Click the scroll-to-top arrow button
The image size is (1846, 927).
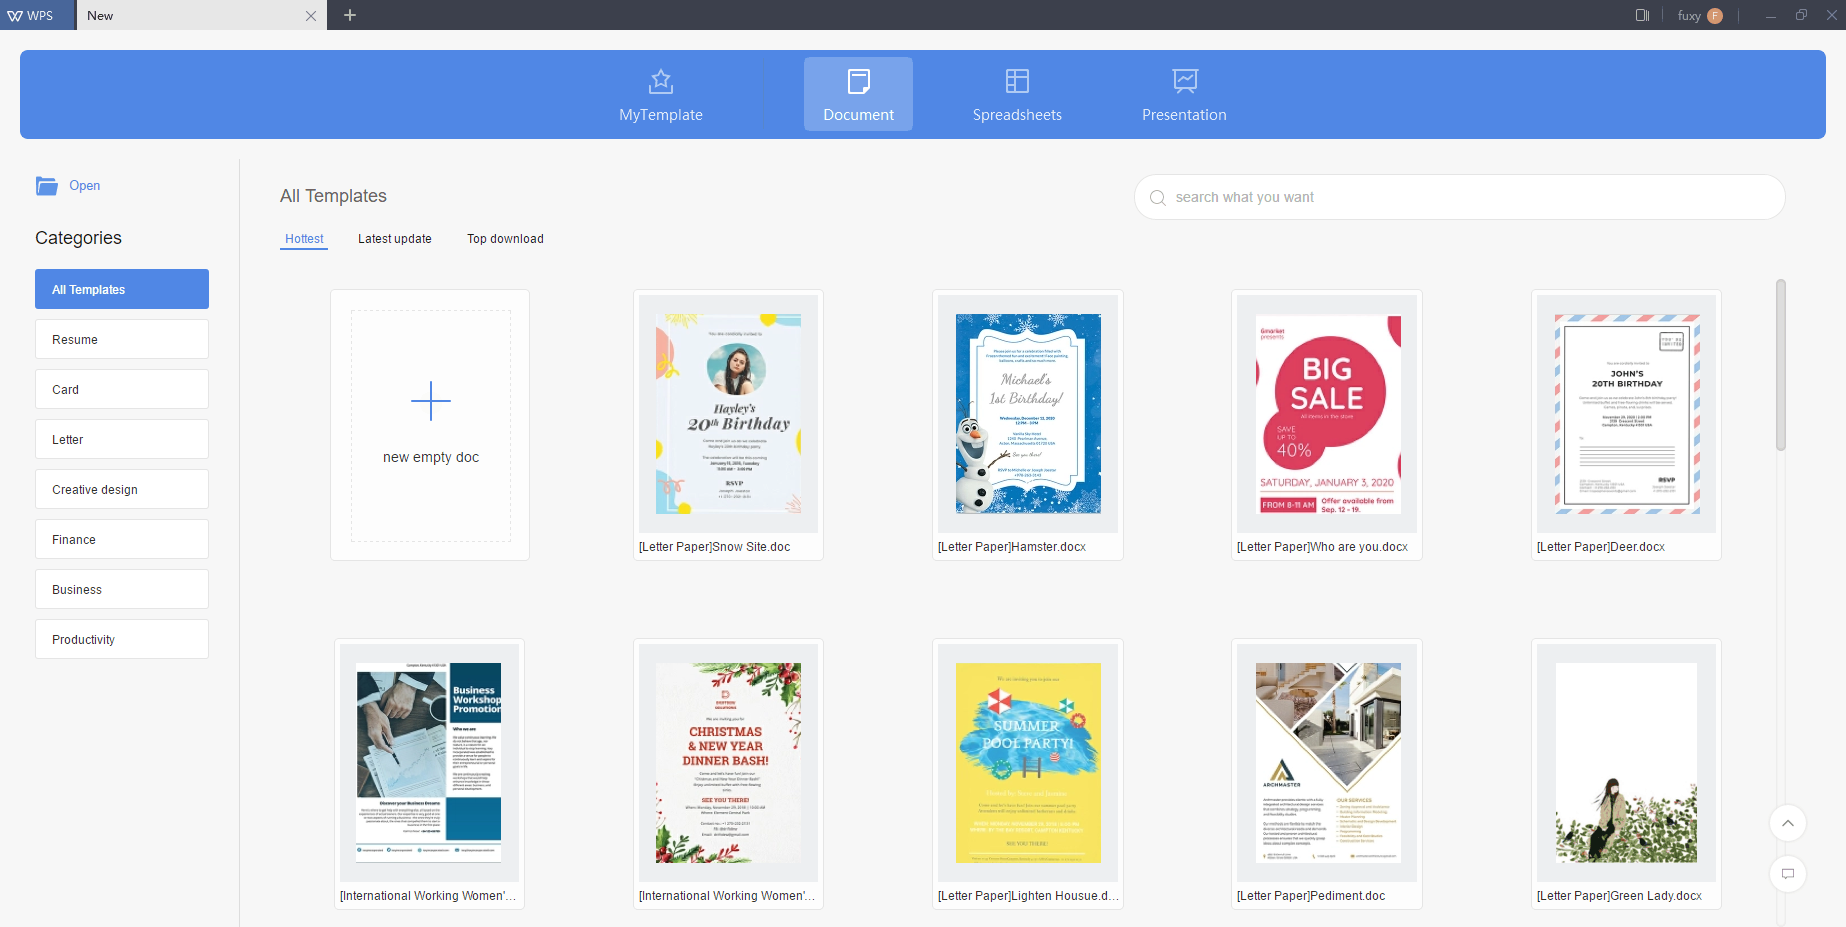click(x=1788, y=823)
